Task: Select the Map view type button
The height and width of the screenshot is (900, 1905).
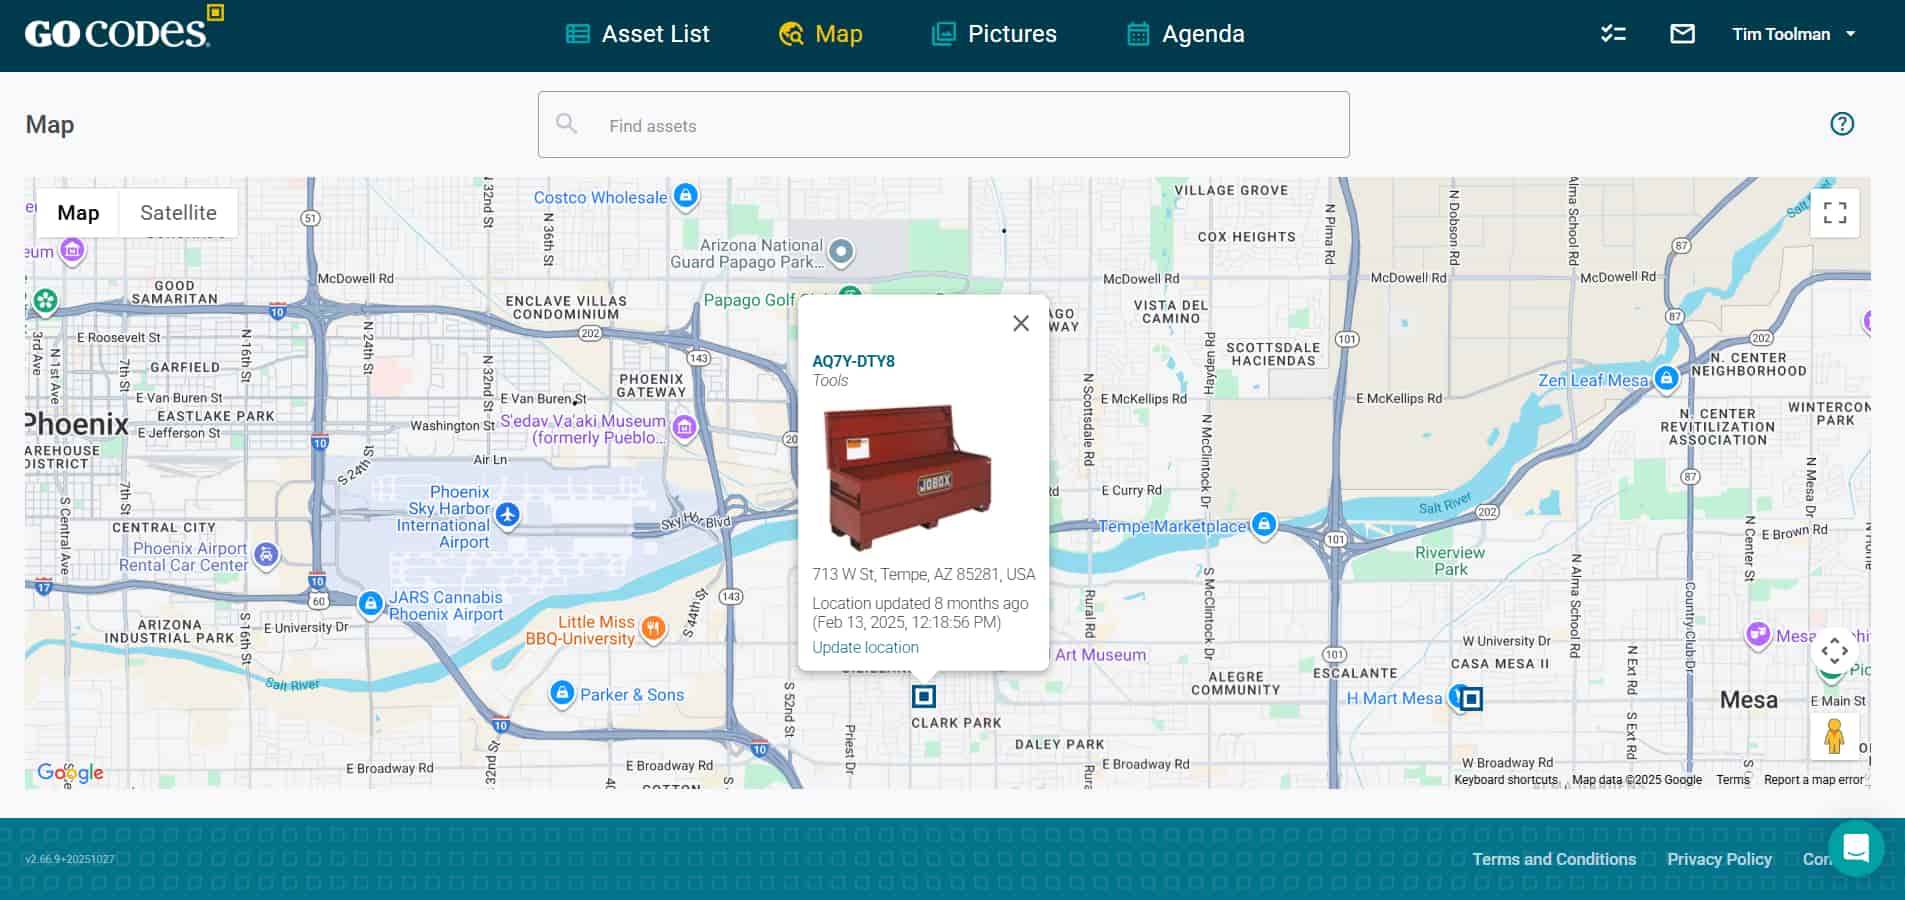Action: pyautogui.click(x=78, y=213)
